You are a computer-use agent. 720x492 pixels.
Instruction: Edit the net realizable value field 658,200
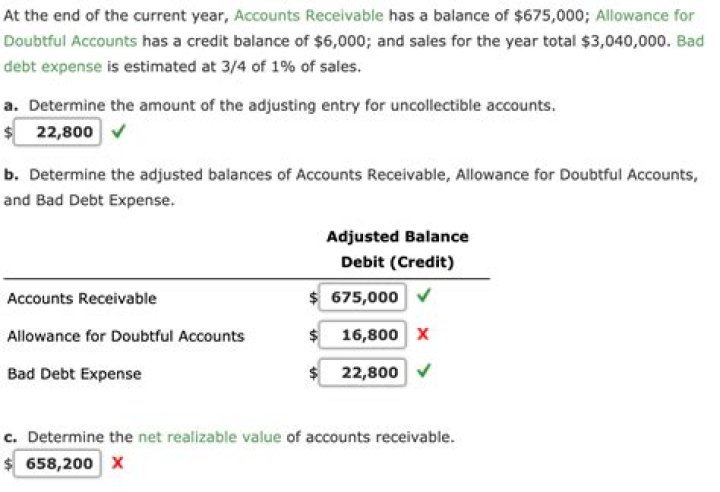pos(57,463)
